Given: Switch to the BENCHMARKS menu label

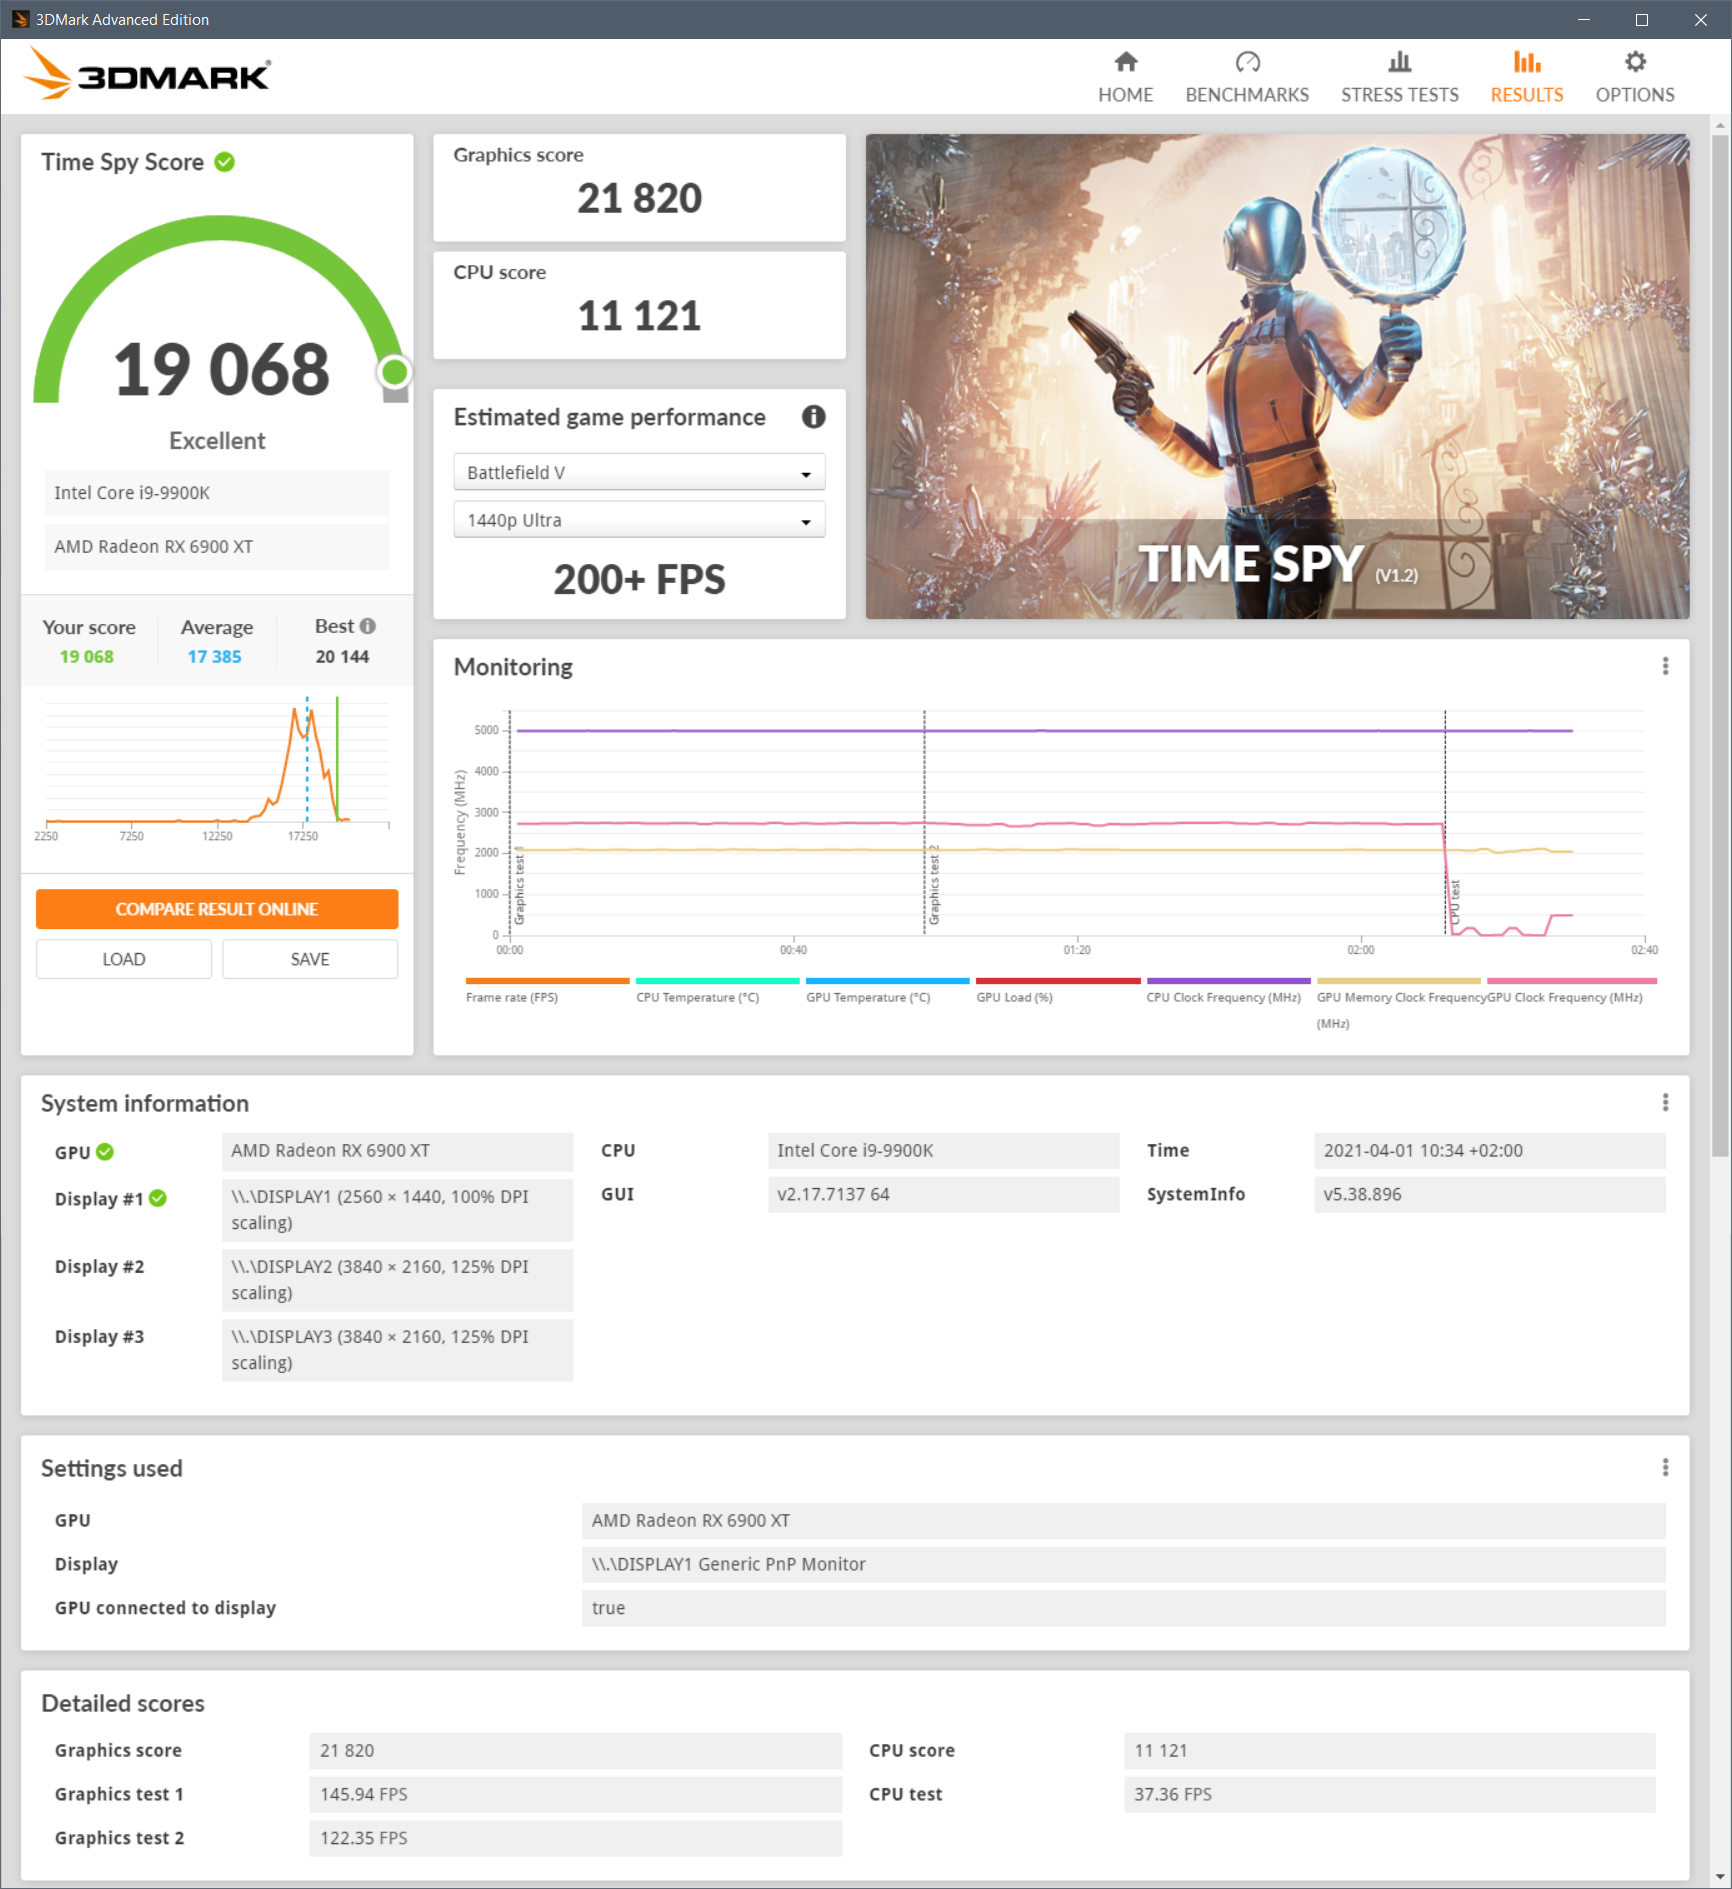Looking at the screenshot, I should point(1247,95).
